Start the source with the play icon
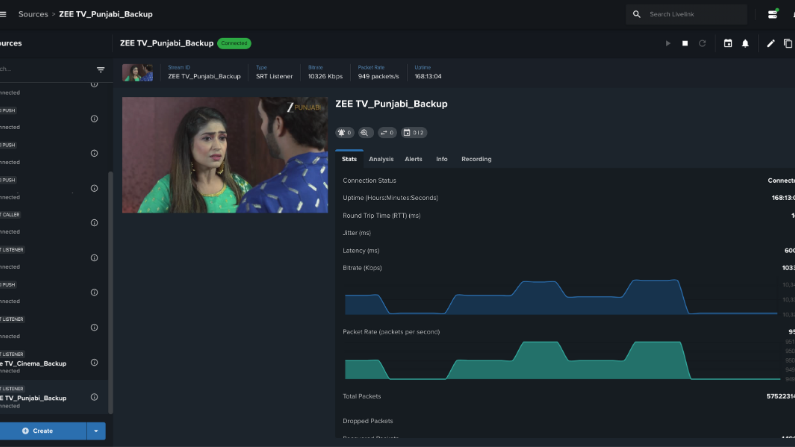This screenshot has height=447, width=795. tap(668, 44)
